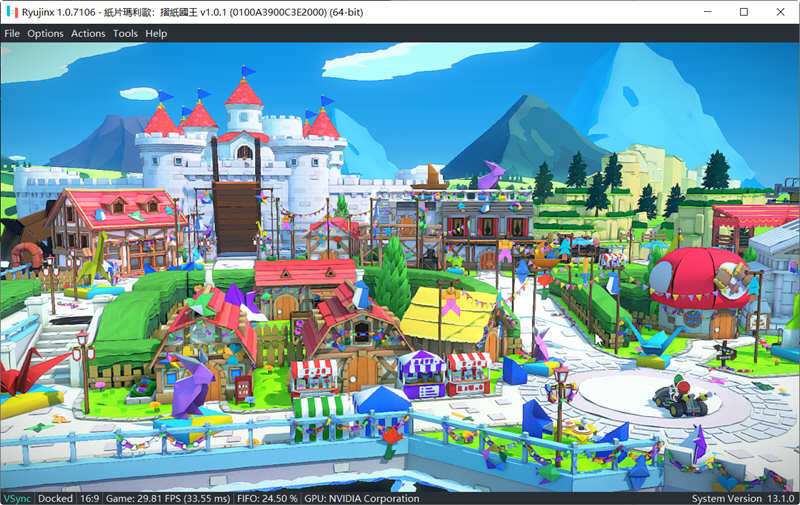800x505 pixels.
Task: Open the Options menu
Action: pos(45,34)
